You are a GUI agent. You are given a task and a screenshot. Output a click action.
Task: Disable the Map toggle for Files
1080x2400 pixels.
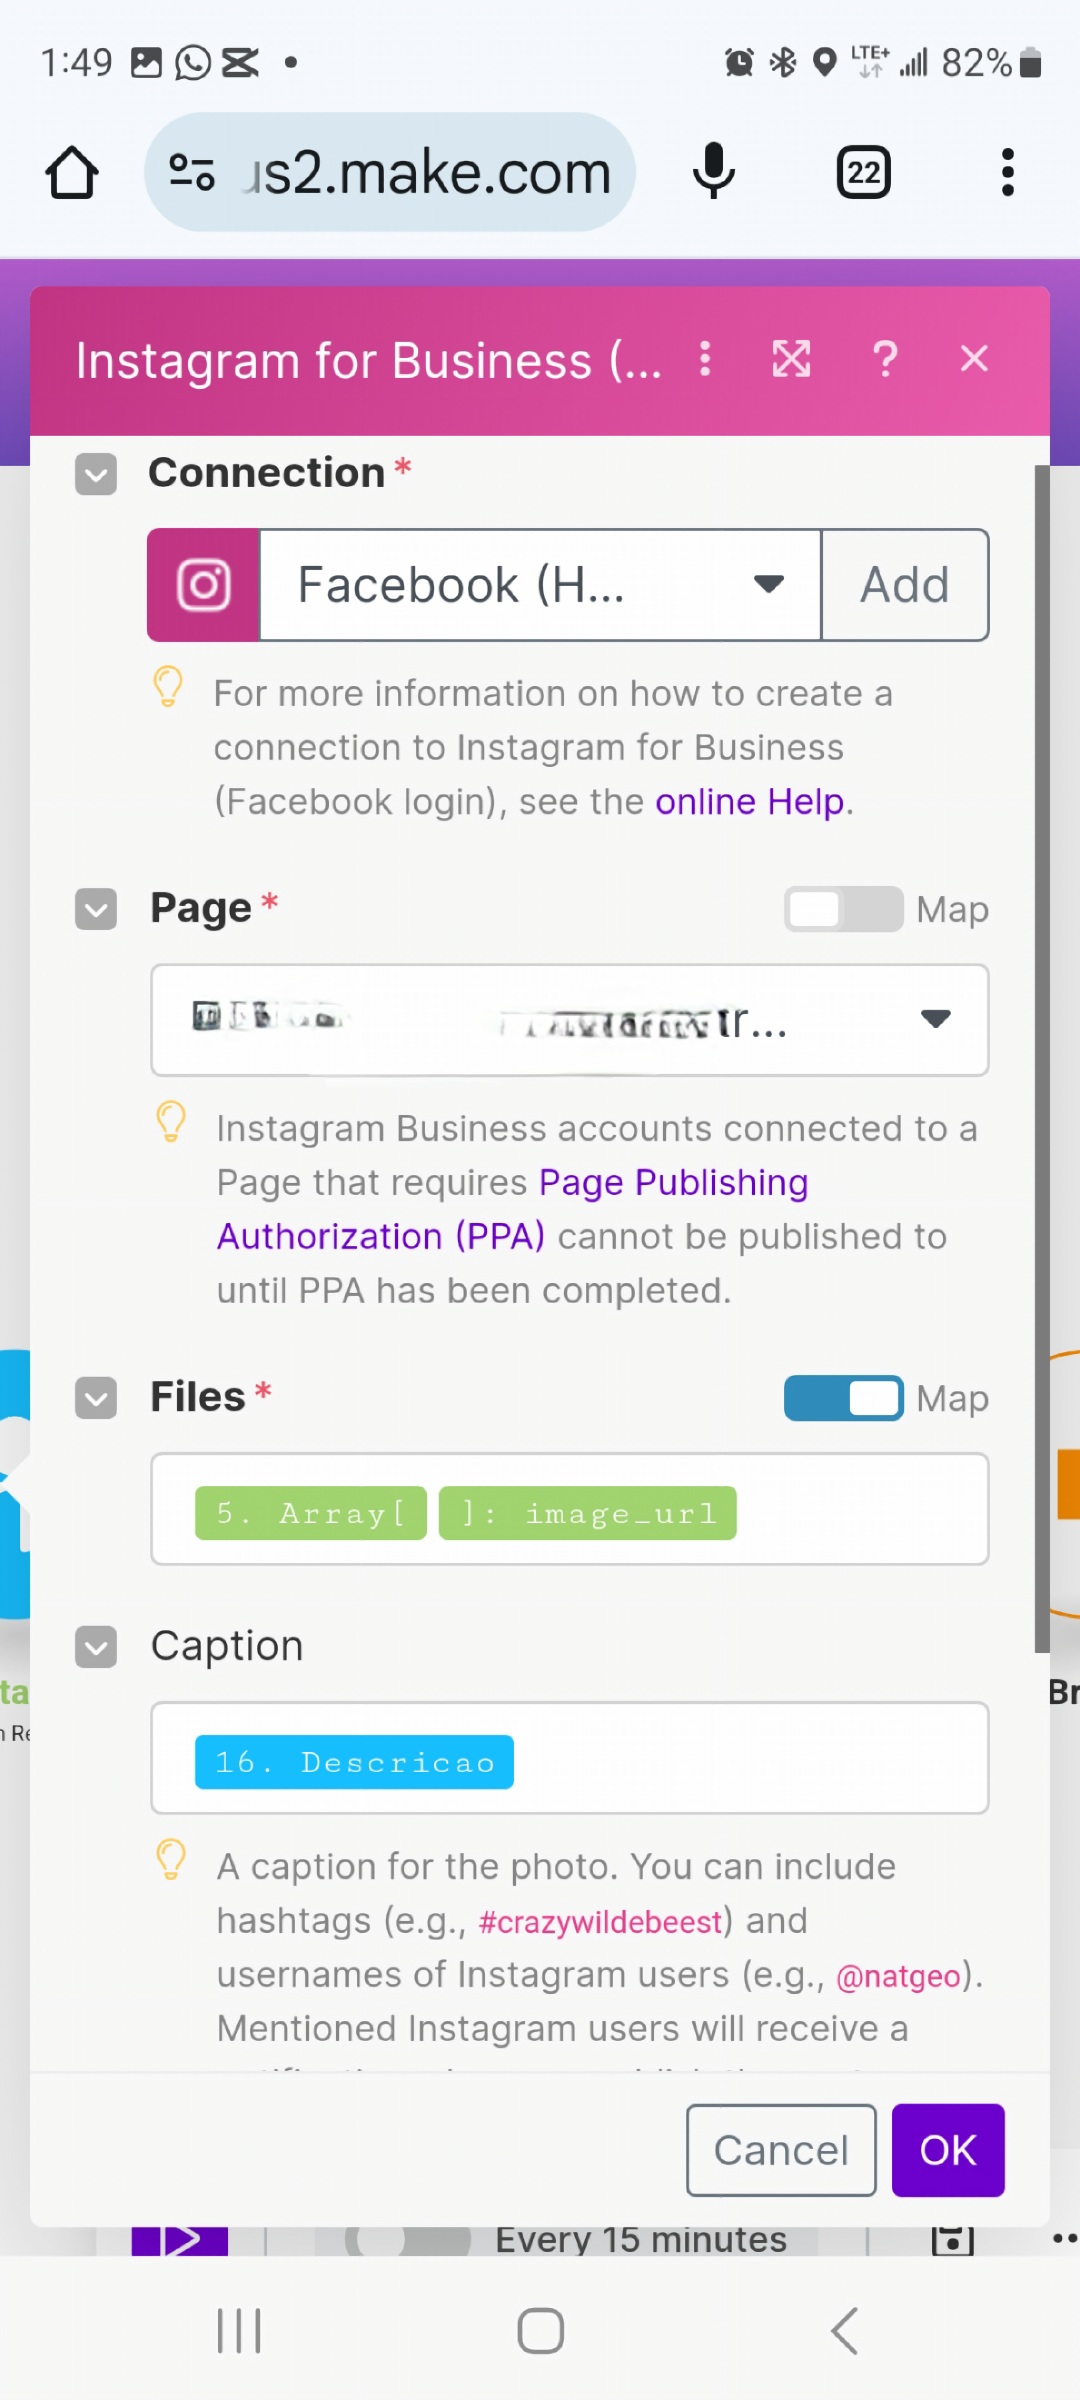843,1398
